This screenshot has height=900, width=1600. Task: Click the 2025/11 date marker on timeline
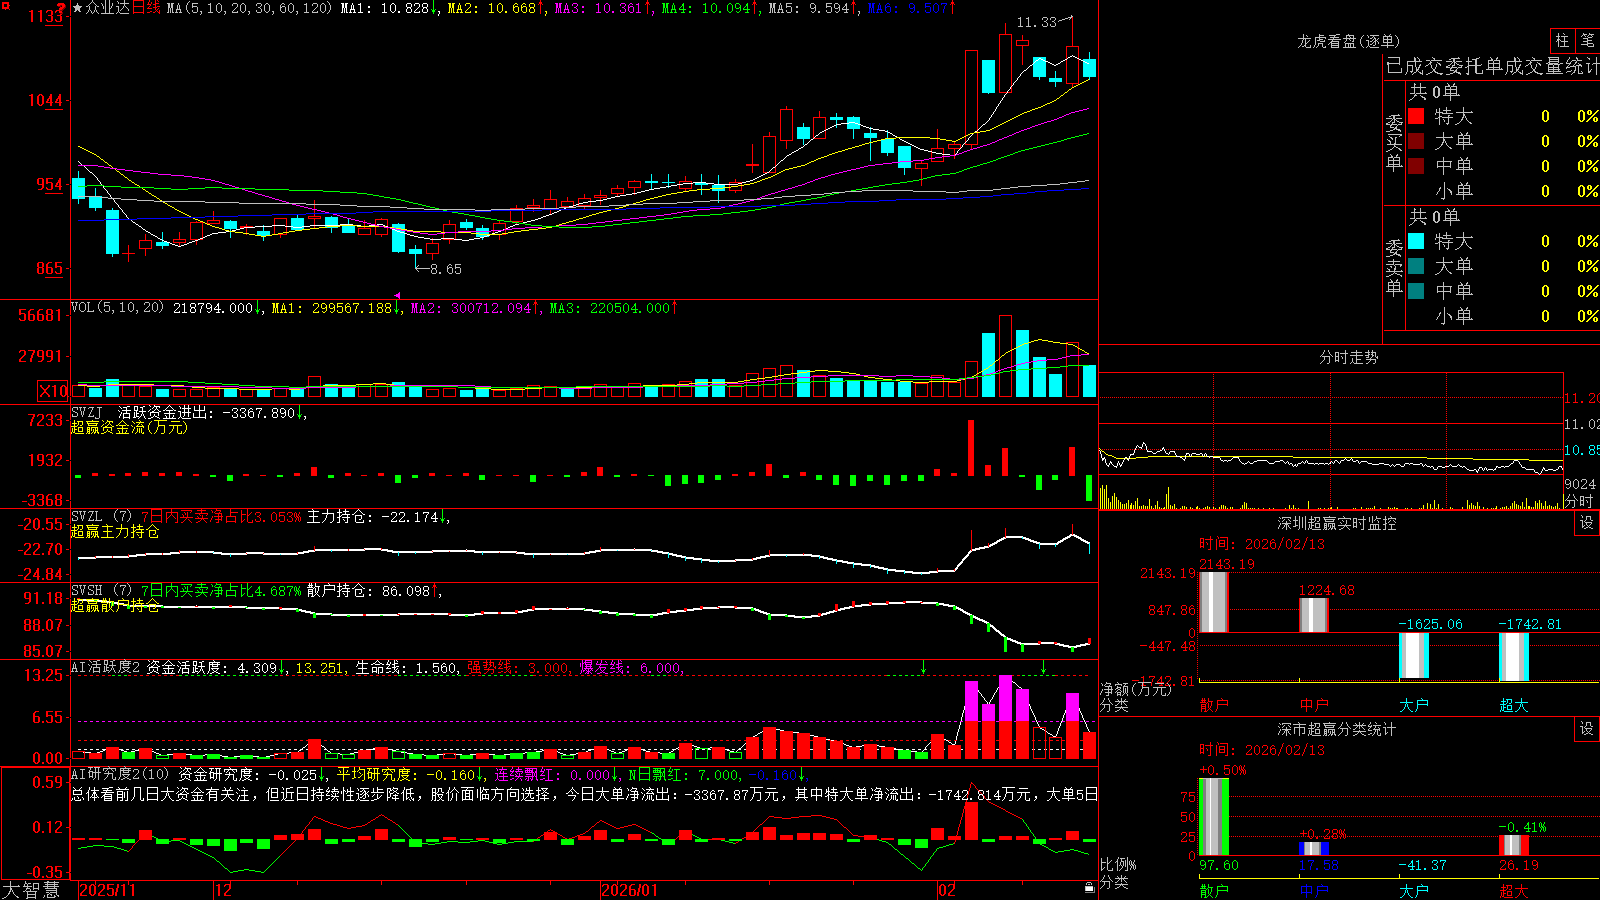[107, 890]
